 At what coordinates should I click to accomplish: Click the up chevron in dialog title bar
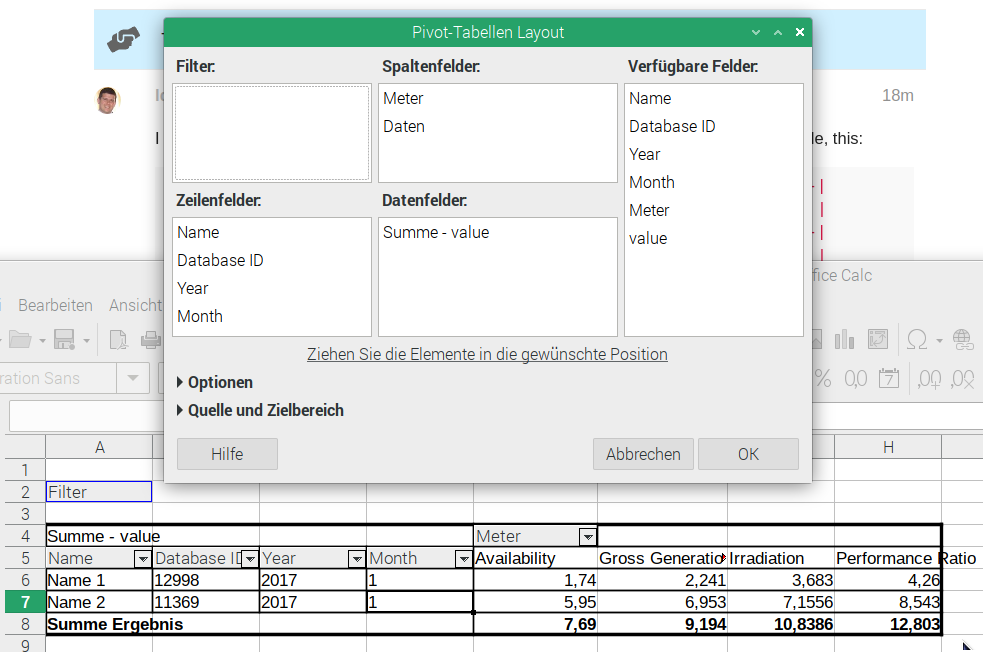tap(778, 32)
